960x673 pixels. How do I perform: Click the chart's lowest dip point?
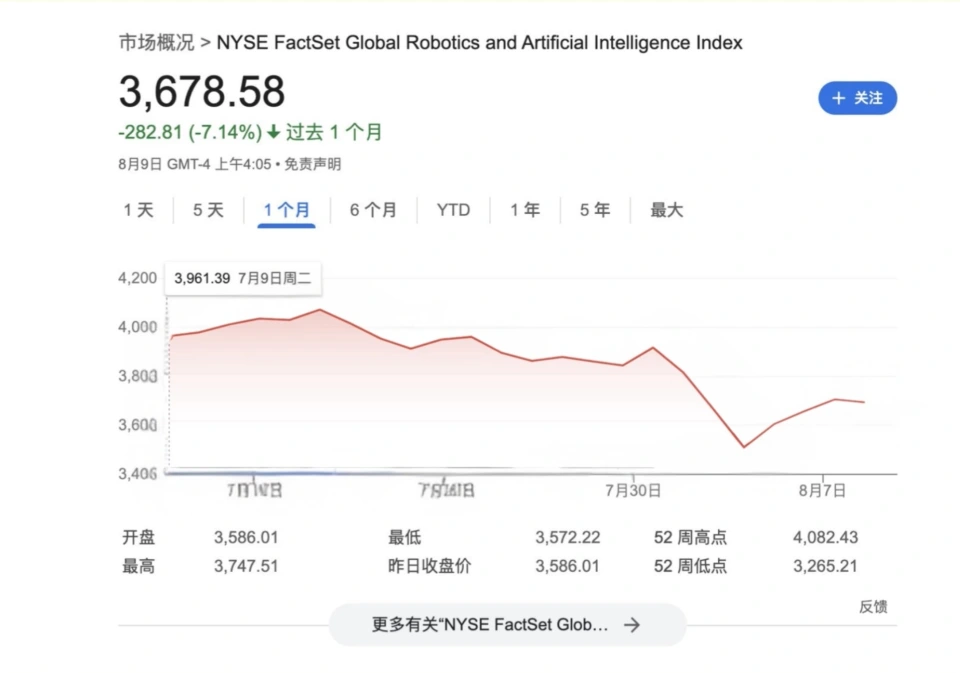pyautogui.click(x=743, y=447)
